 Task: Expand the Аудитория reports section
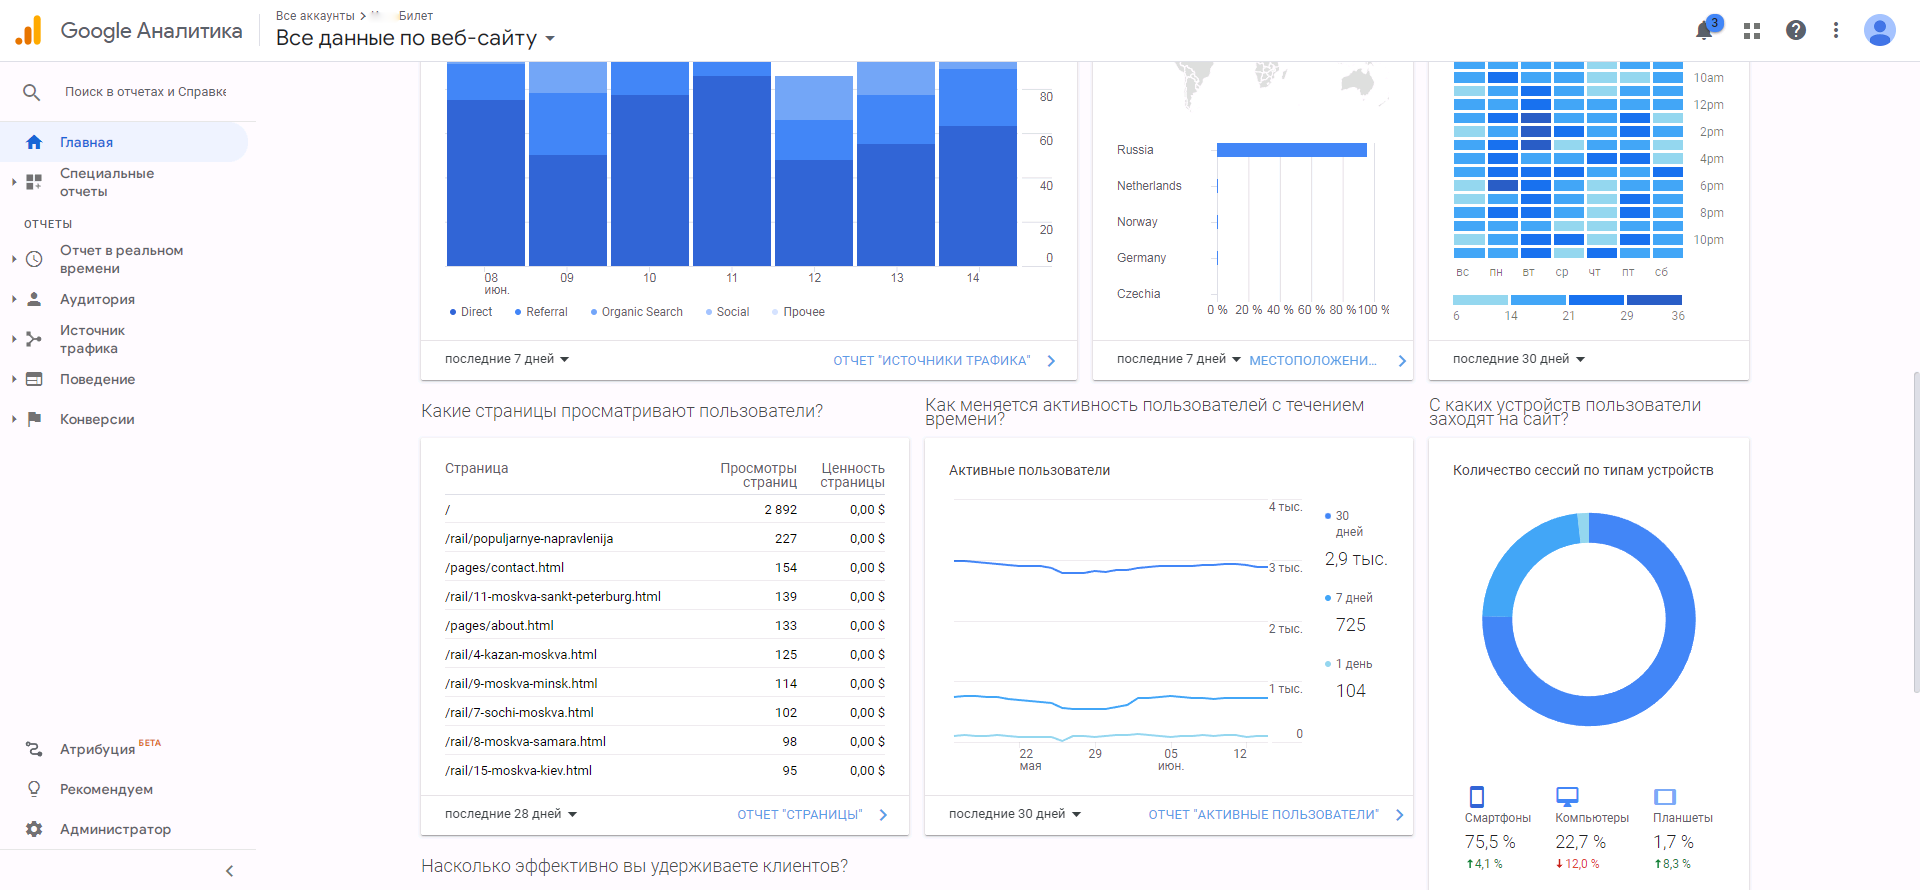point(14,299)
